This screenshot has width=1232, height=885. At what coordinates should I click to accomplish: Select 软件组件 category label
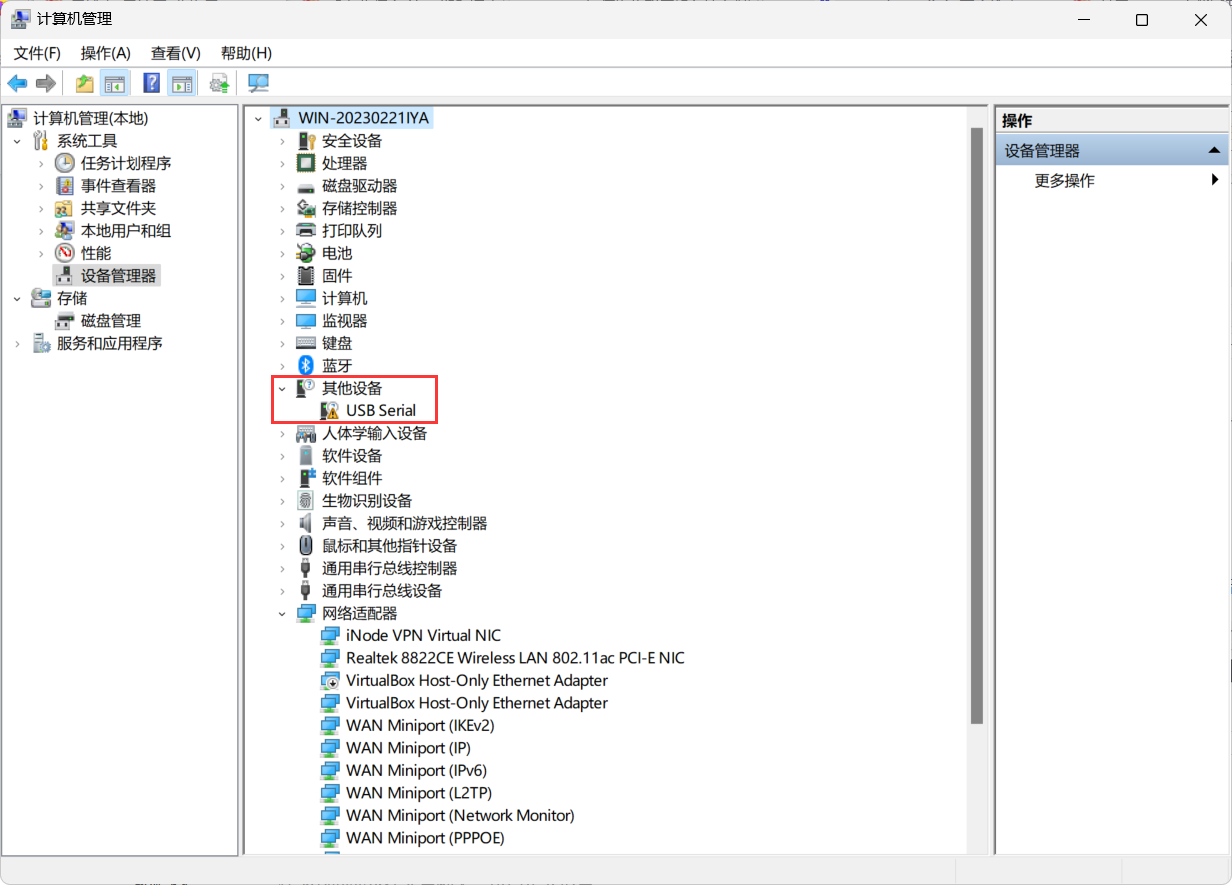pos(352,478)
